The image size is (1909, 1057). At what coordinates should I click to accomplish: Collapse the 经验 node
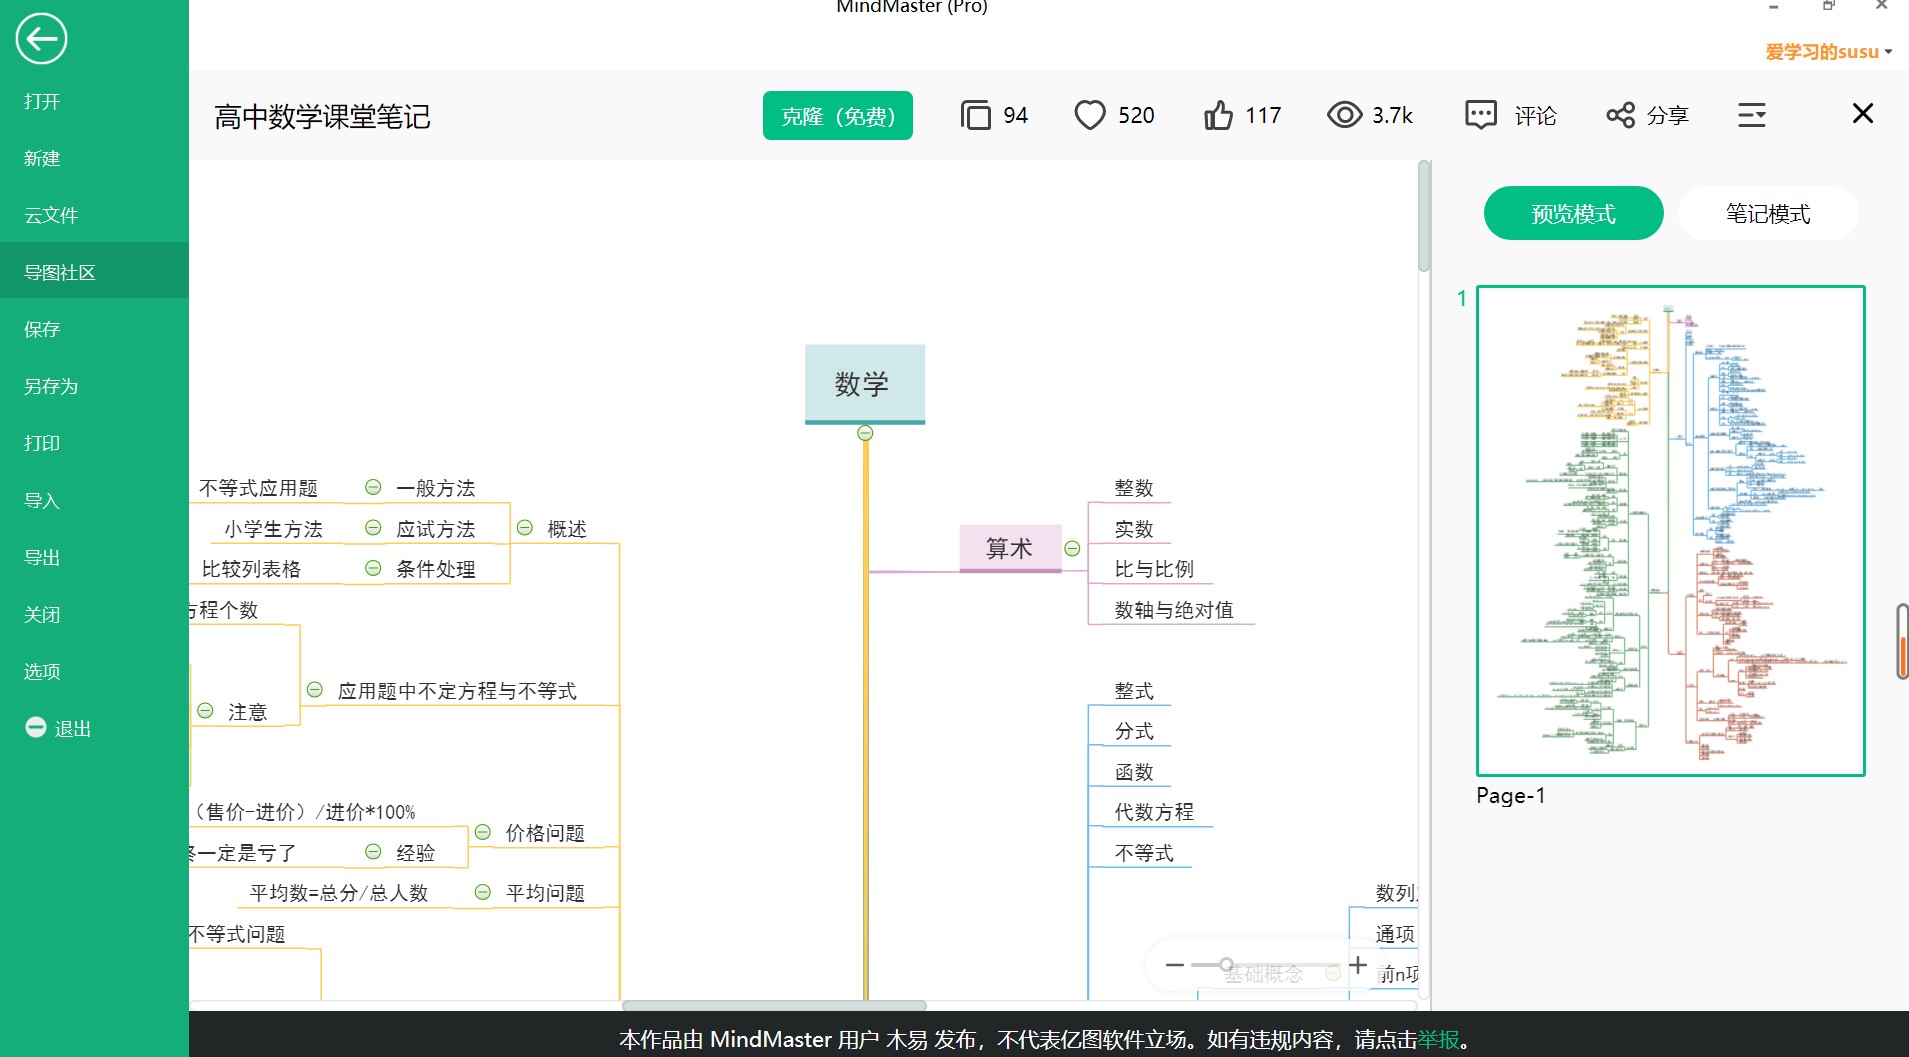point(373,852)
